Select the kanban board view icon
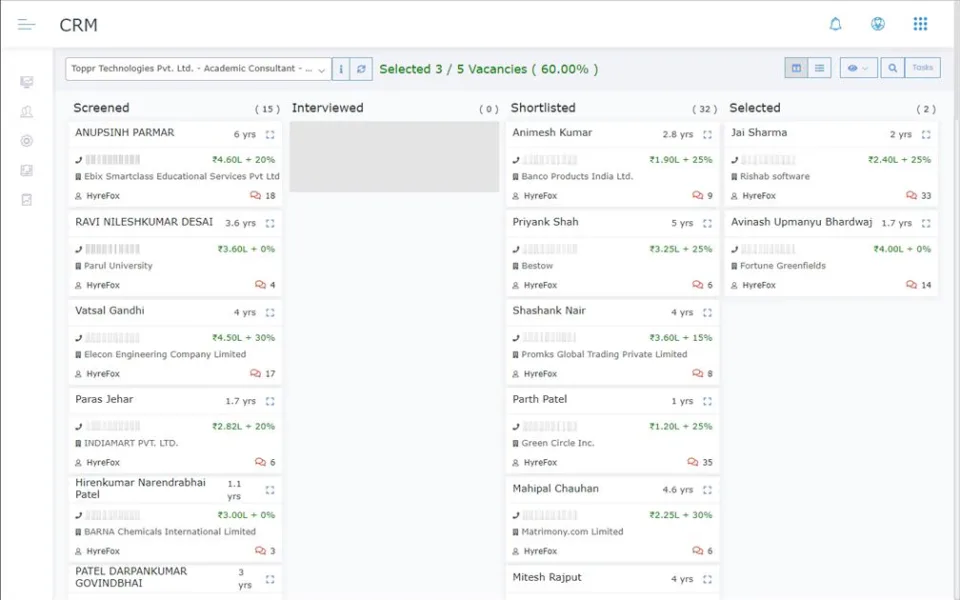The width and height of the screenshot is (960, 600). point(795,67)
